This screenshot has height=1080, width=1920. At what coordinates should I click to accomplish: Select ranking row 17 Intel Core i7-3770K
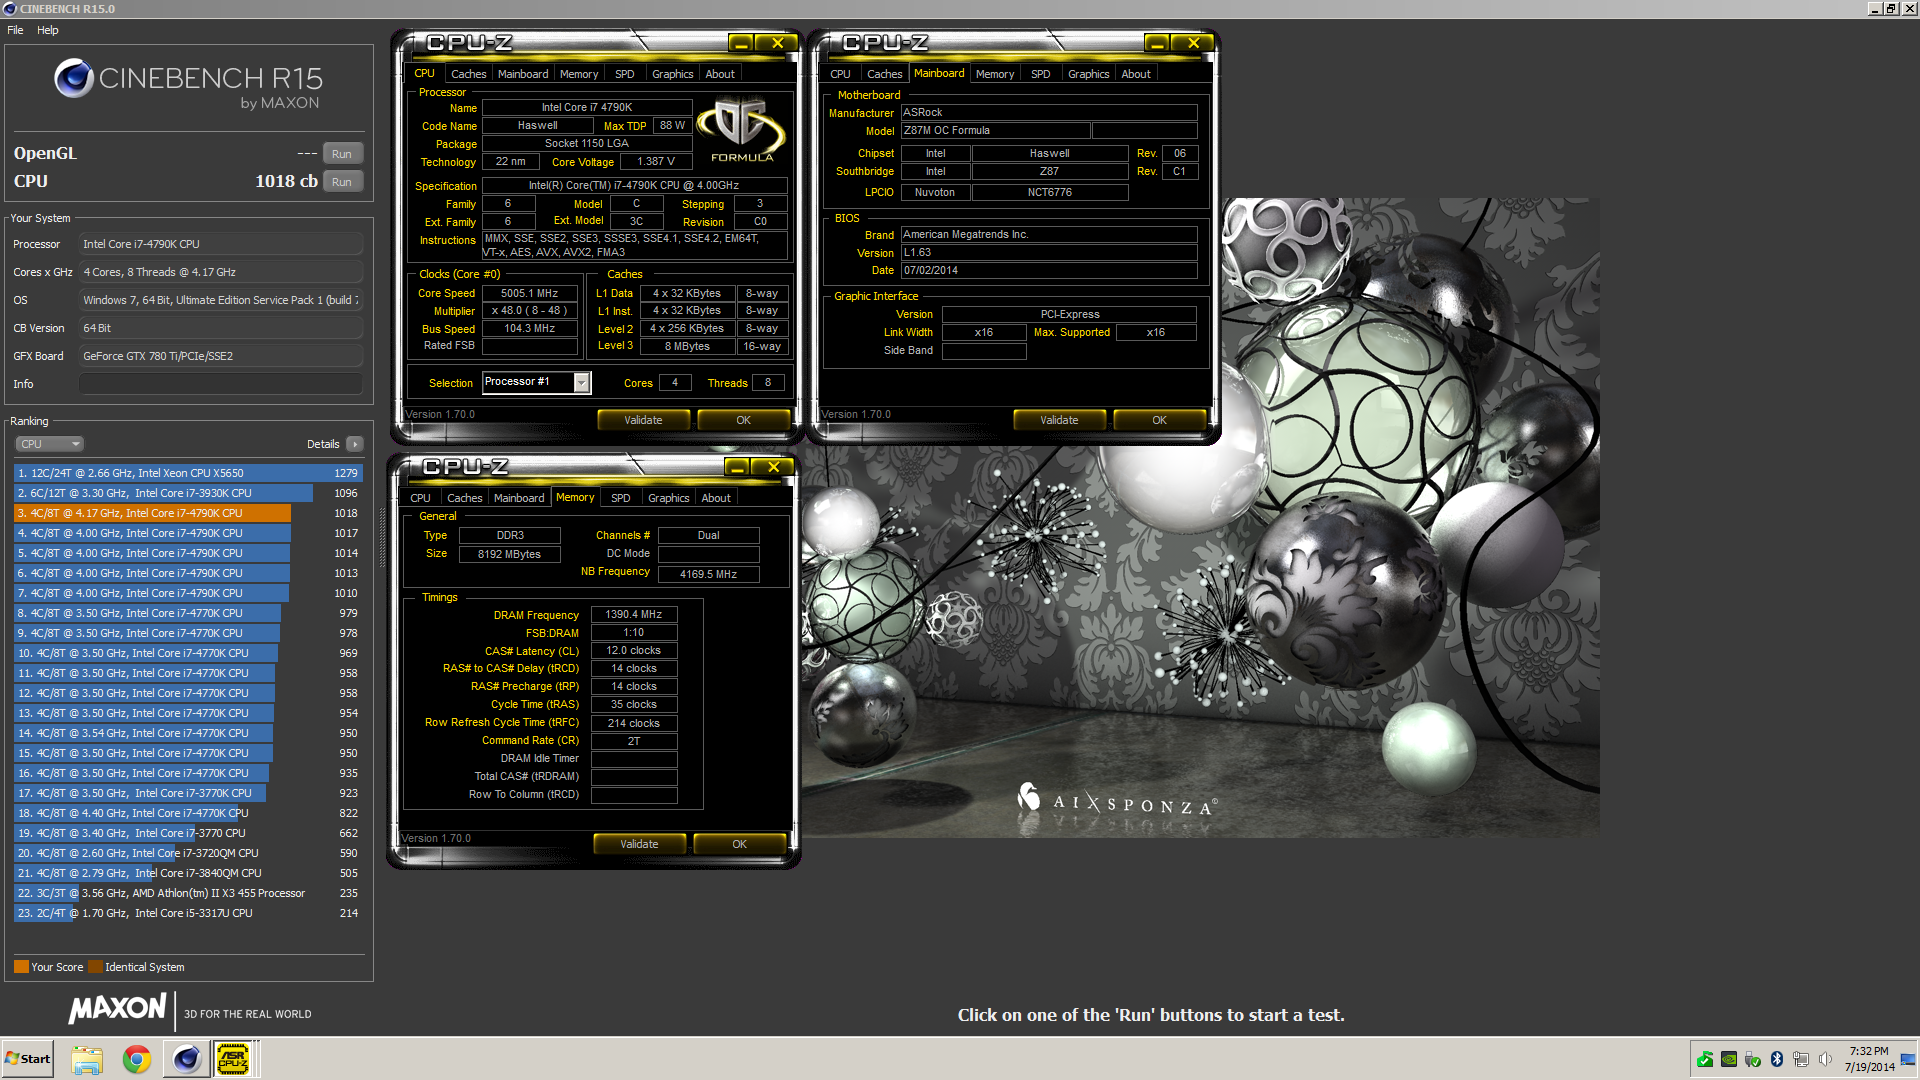[188, 793]
